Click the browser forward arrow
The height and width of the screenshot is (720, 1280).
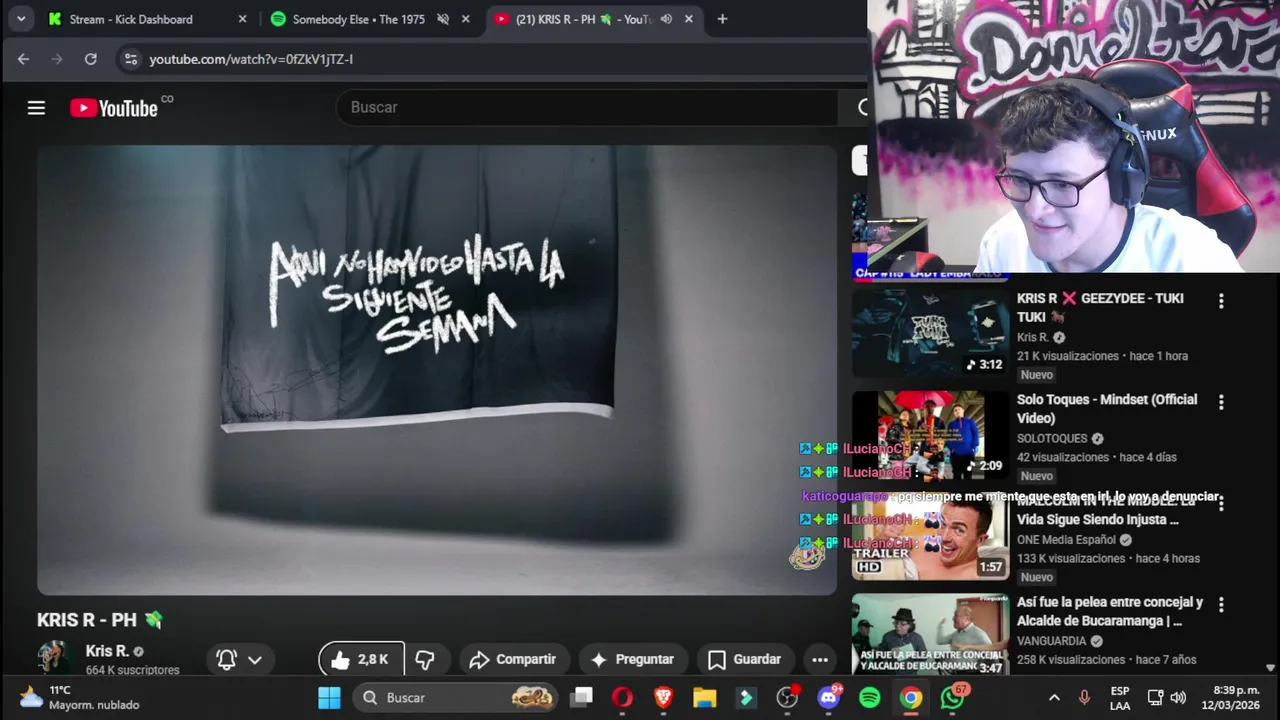click(x=57, y=59)
